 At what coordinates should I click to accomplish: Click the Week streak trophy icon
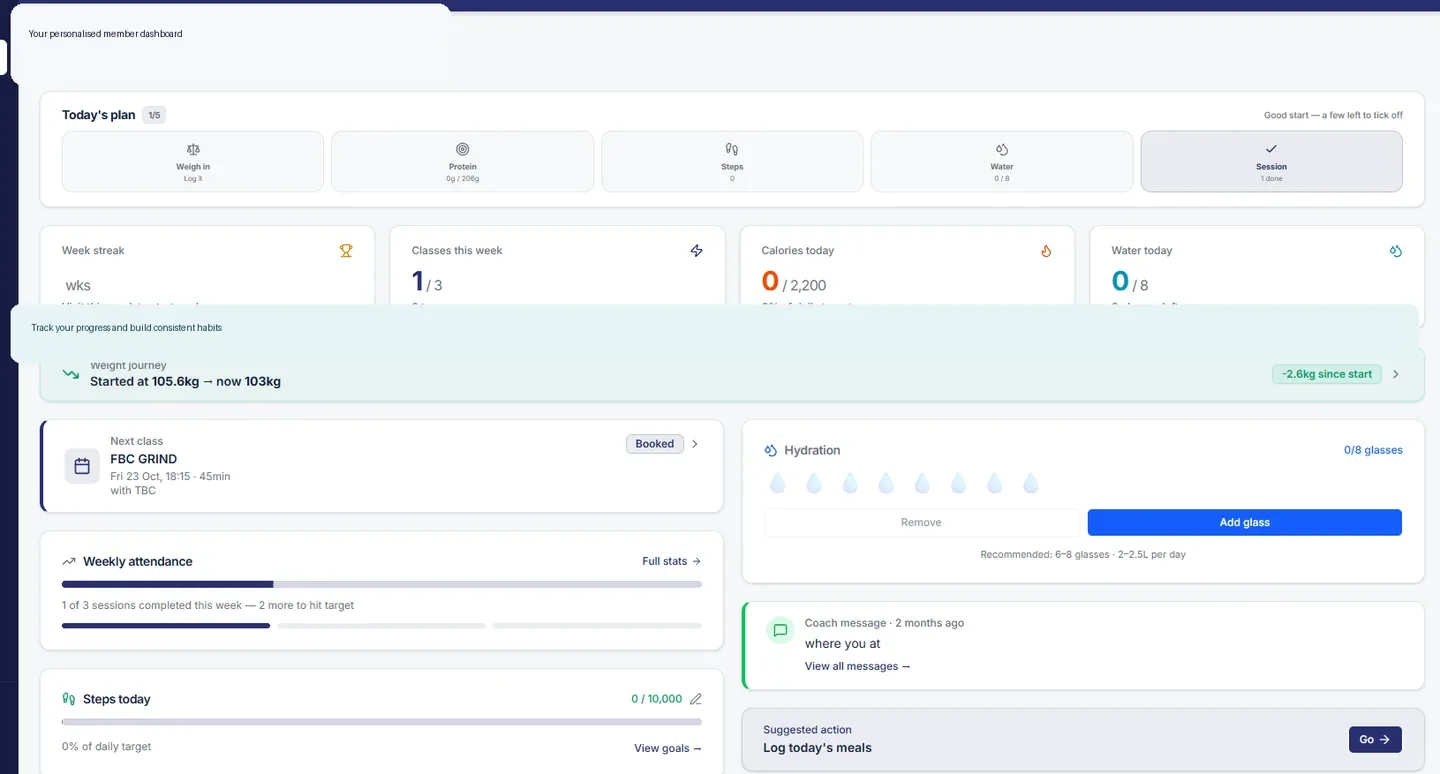pyautogui.click(x=346, y=251)
